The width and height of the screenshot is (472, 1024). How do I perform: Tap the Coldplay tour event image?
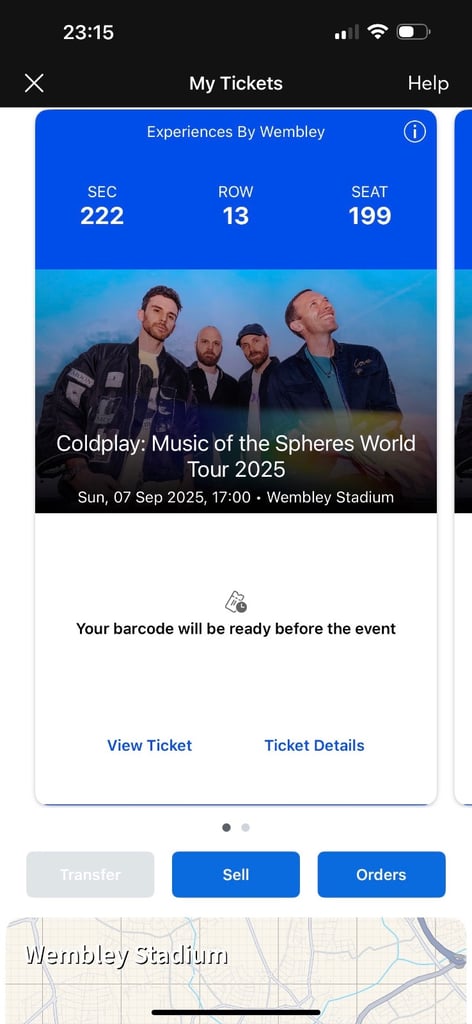236,391
